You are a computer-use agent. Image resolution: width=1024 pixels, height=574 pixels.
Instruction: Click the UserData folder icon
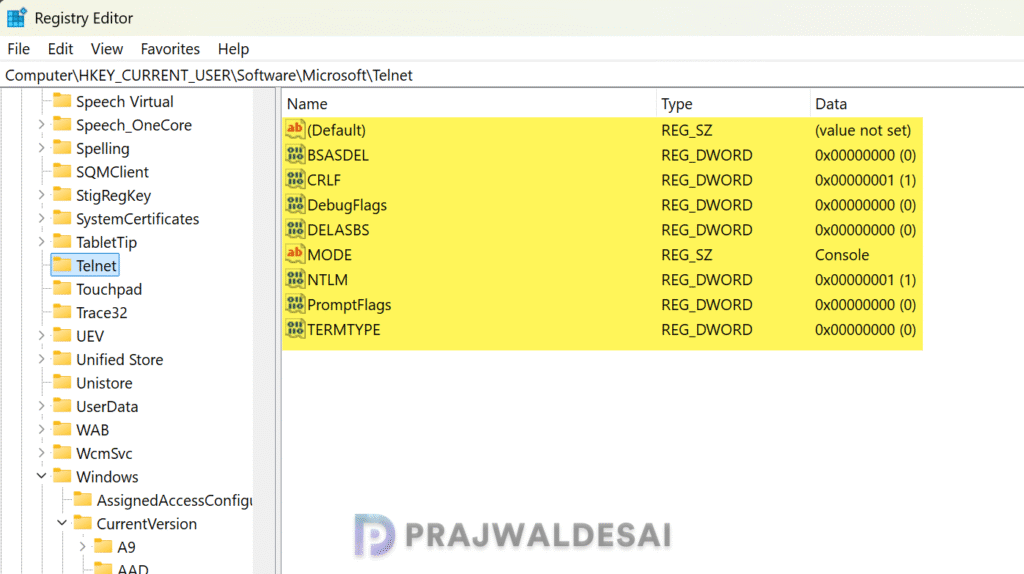62,406
